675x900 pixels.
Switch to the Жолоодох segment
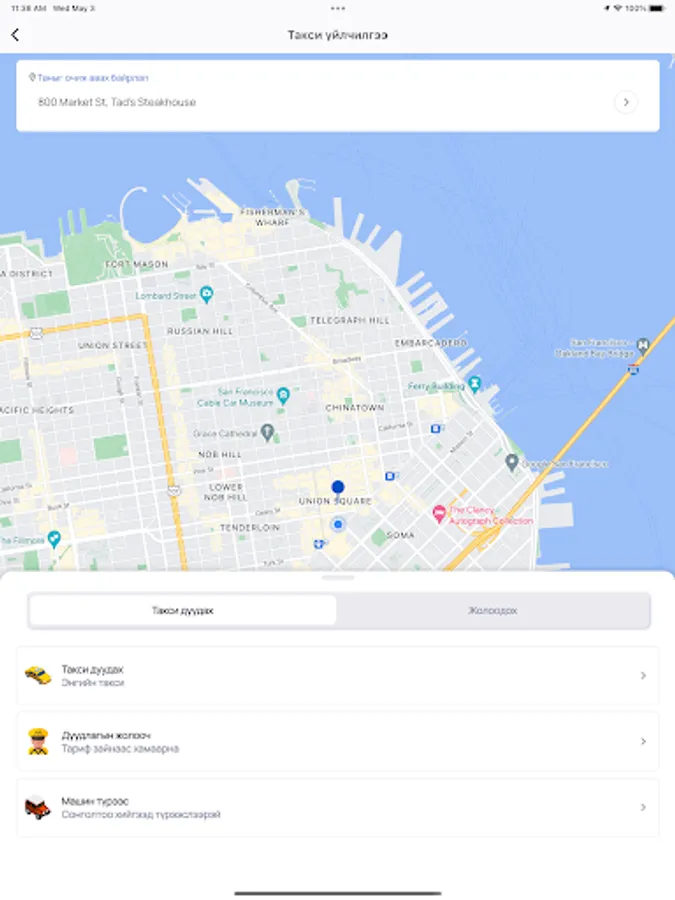pyautogui.click(x=493, y=610)
